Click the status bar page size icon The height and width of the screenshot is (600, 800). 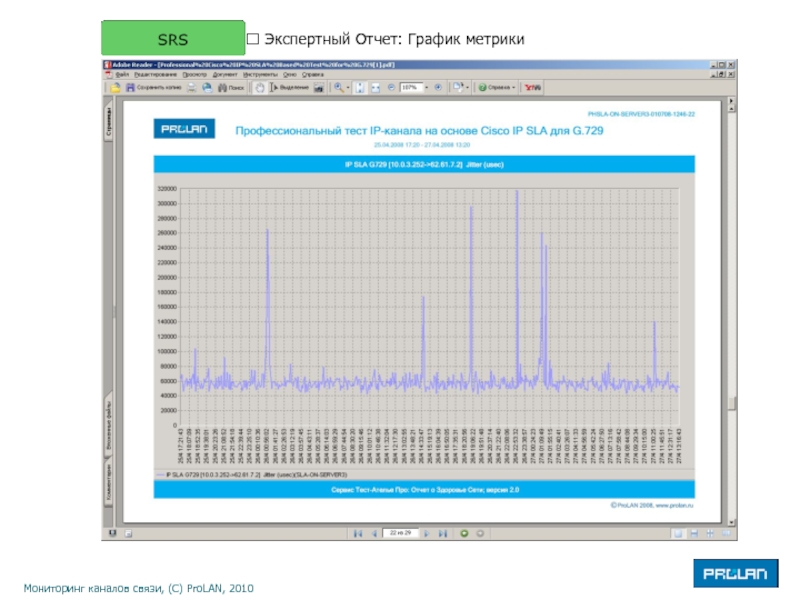coord(129,534)
